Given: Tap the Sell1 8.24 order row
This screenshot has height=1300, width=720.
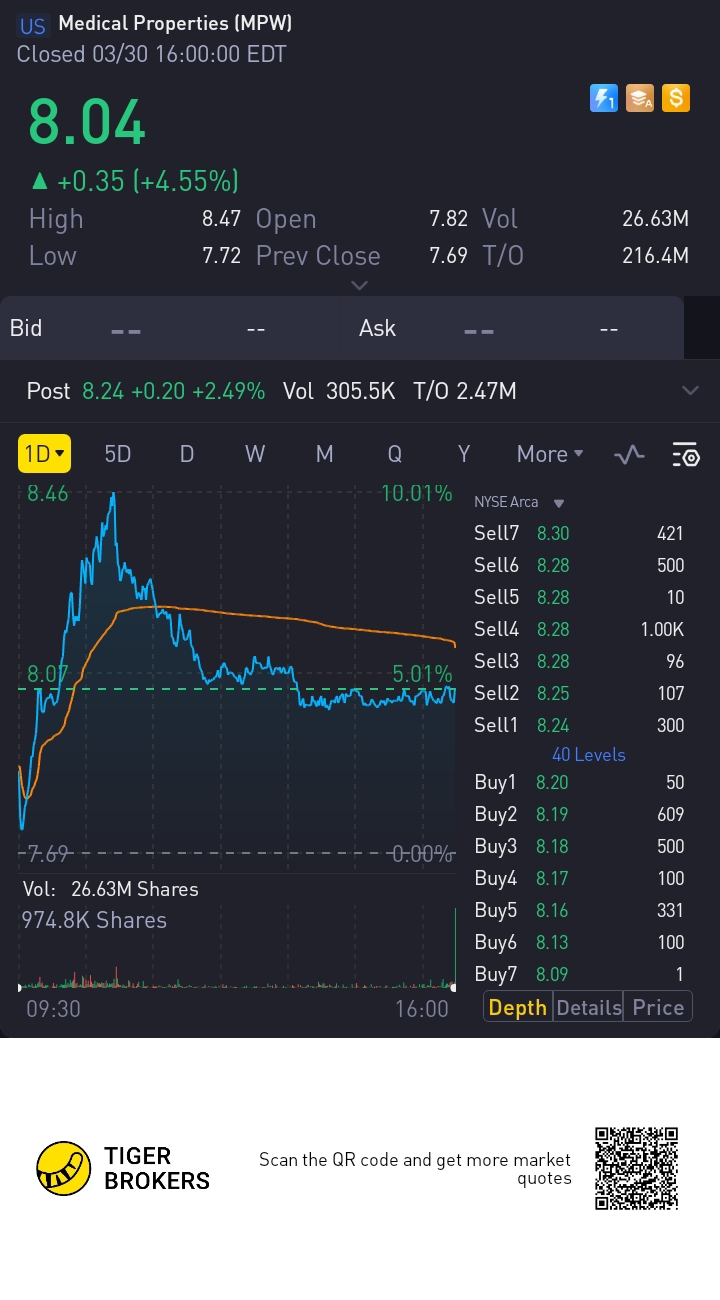Looking at the screenshot, I should [579, 725].
